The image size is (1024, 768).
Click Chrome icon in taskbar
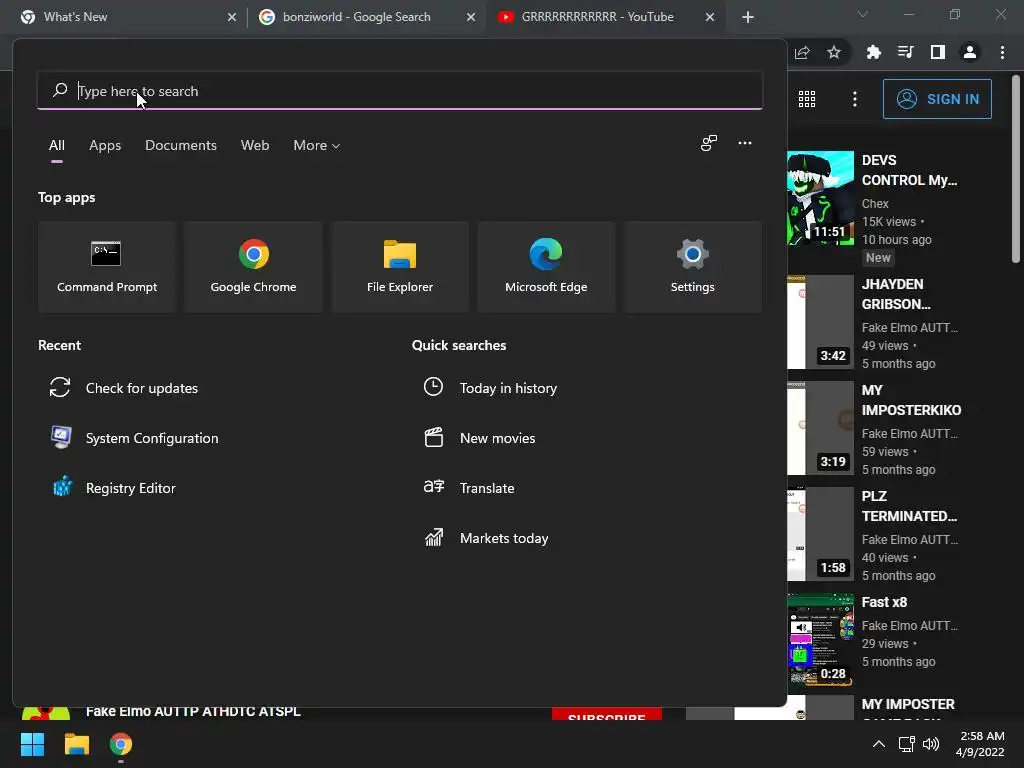[x=121, y=744]
